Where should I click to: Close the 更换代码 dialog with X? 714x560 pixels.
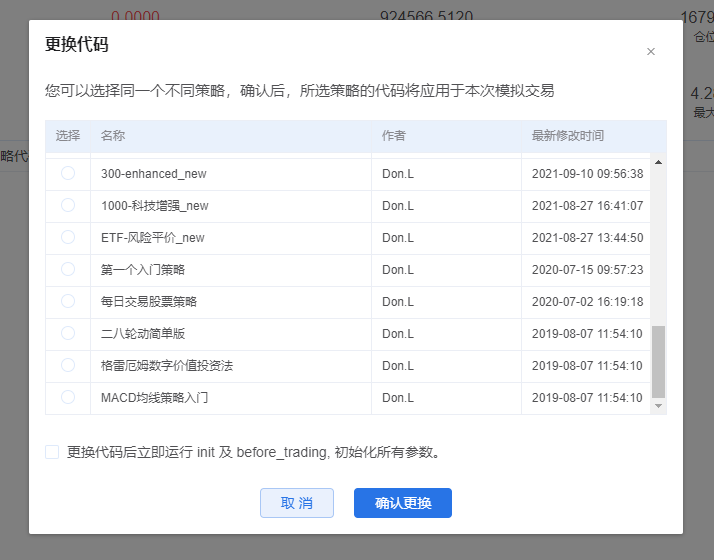651,52
